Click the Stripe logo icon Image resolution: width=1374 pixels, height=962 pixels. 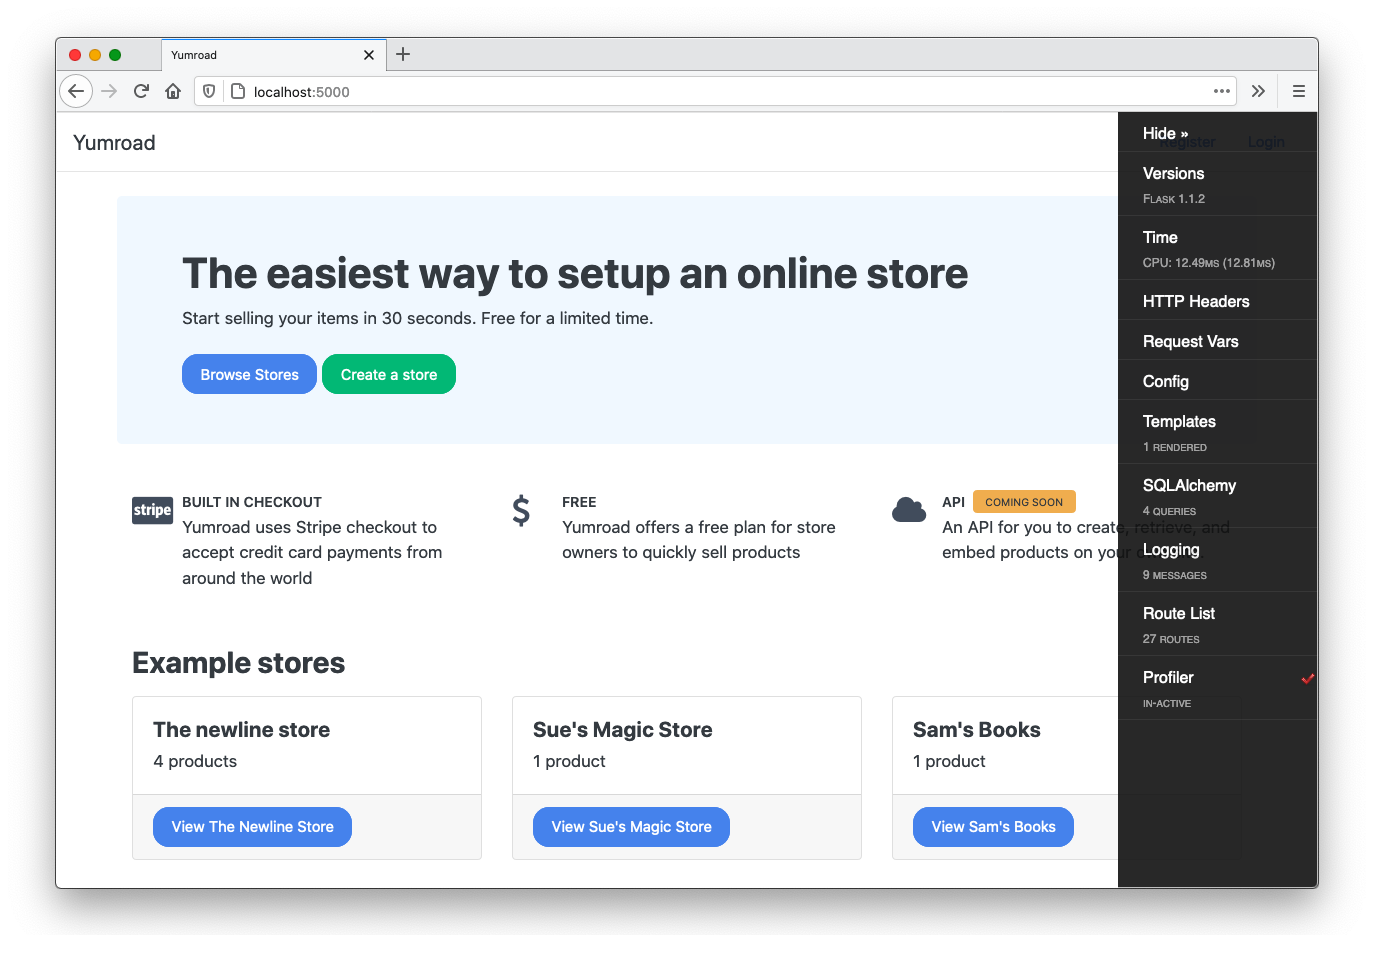[152, 510]
